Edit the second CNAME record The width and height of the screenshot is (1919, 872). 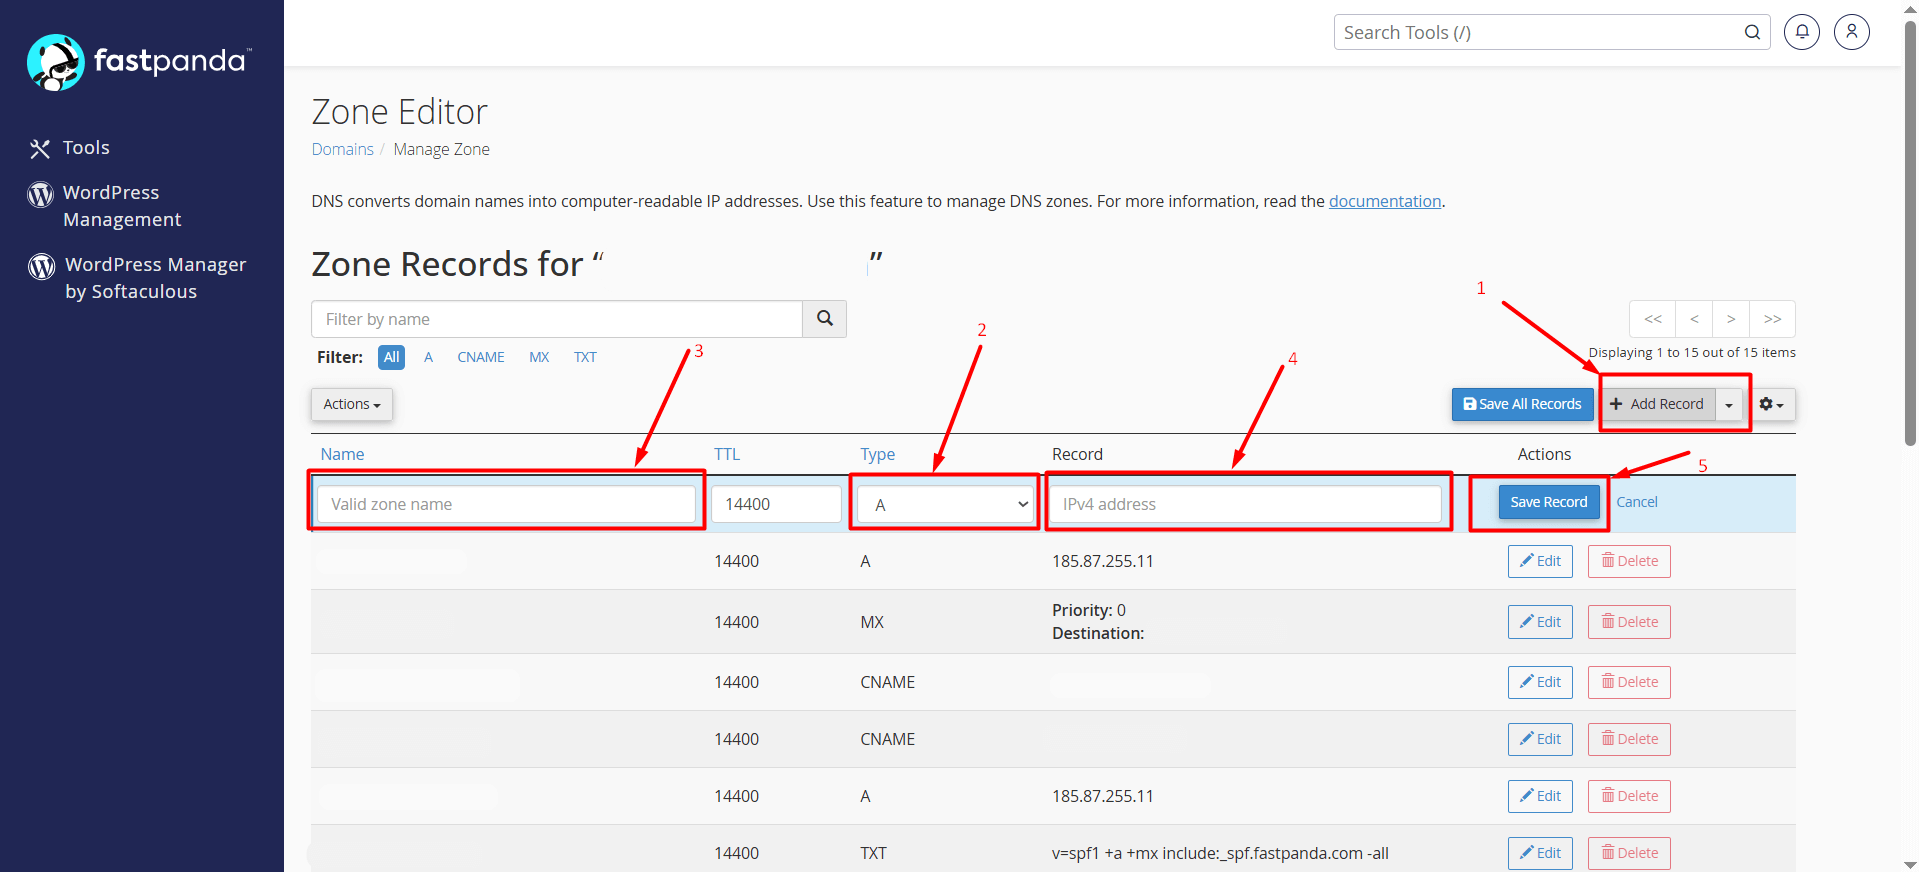[x=1540, y=739]
